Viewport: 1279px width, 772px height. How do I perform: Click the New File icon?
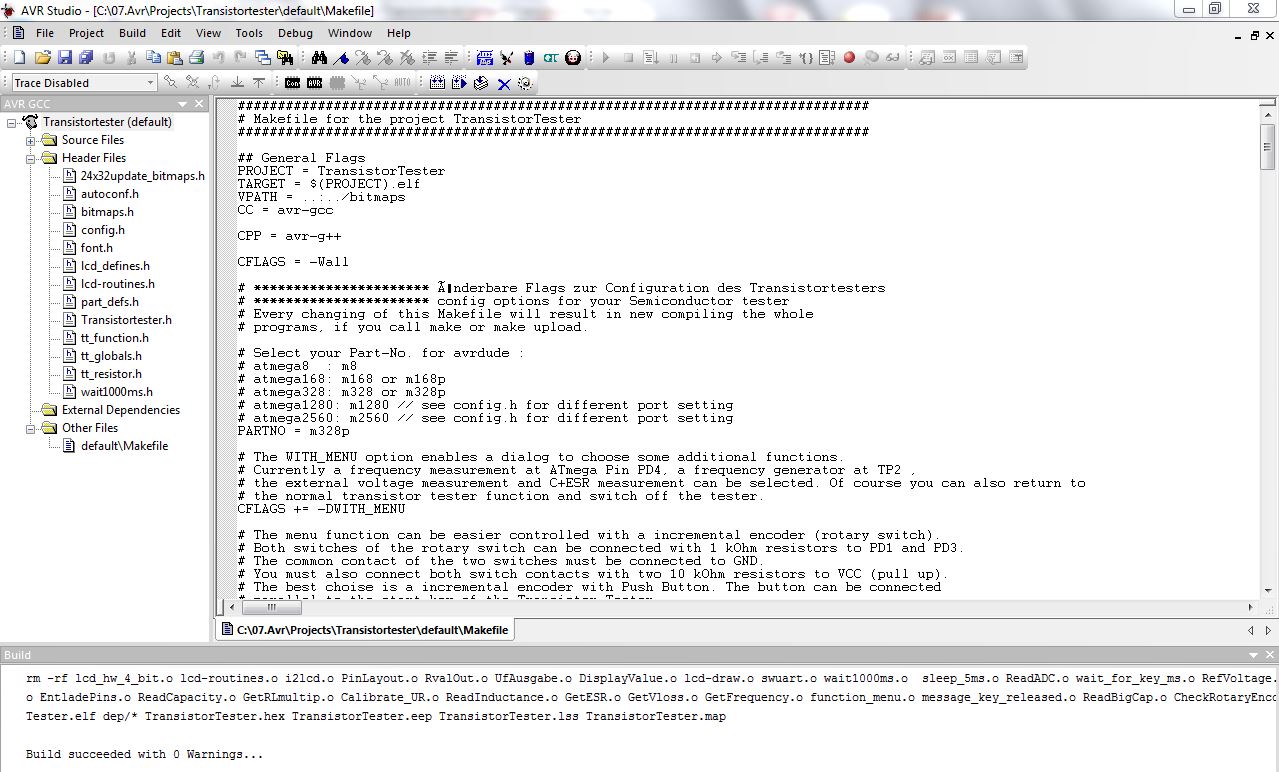pos(17,58)
